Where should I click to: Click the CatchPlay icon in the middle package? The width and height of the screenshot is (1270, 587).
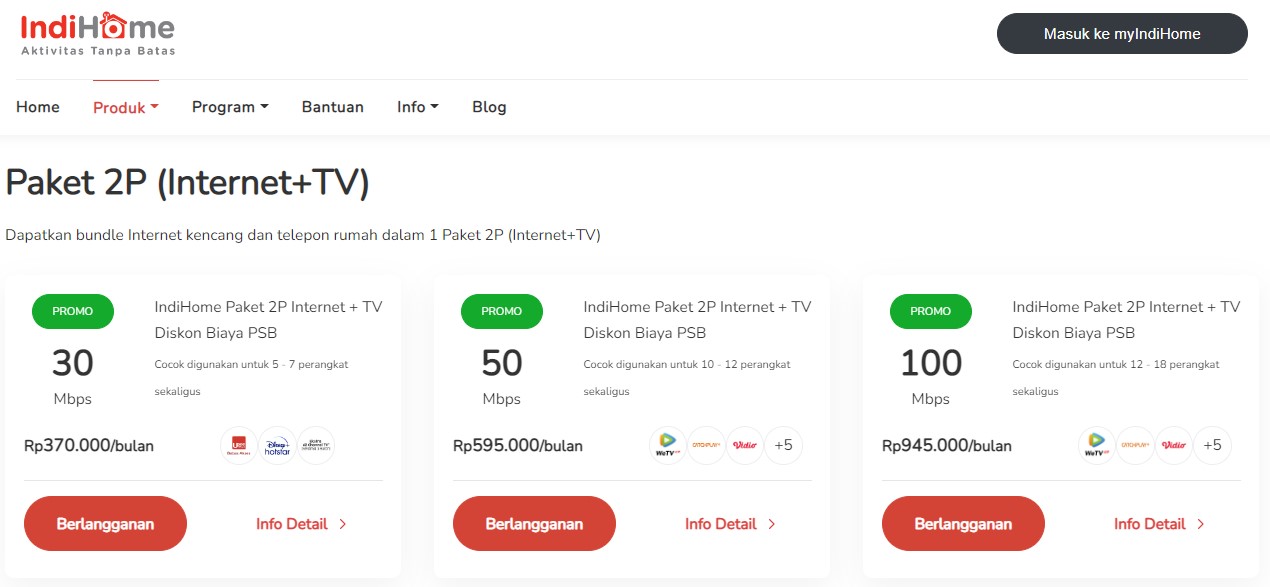point(706,445)
